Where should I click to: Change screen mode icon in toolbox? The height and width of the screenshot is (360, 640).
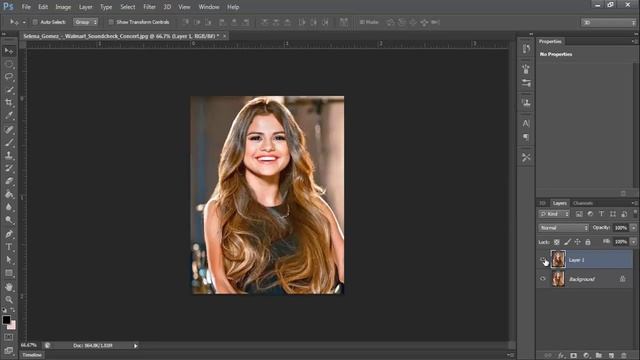pyautogui.click(x=9, y=350)
